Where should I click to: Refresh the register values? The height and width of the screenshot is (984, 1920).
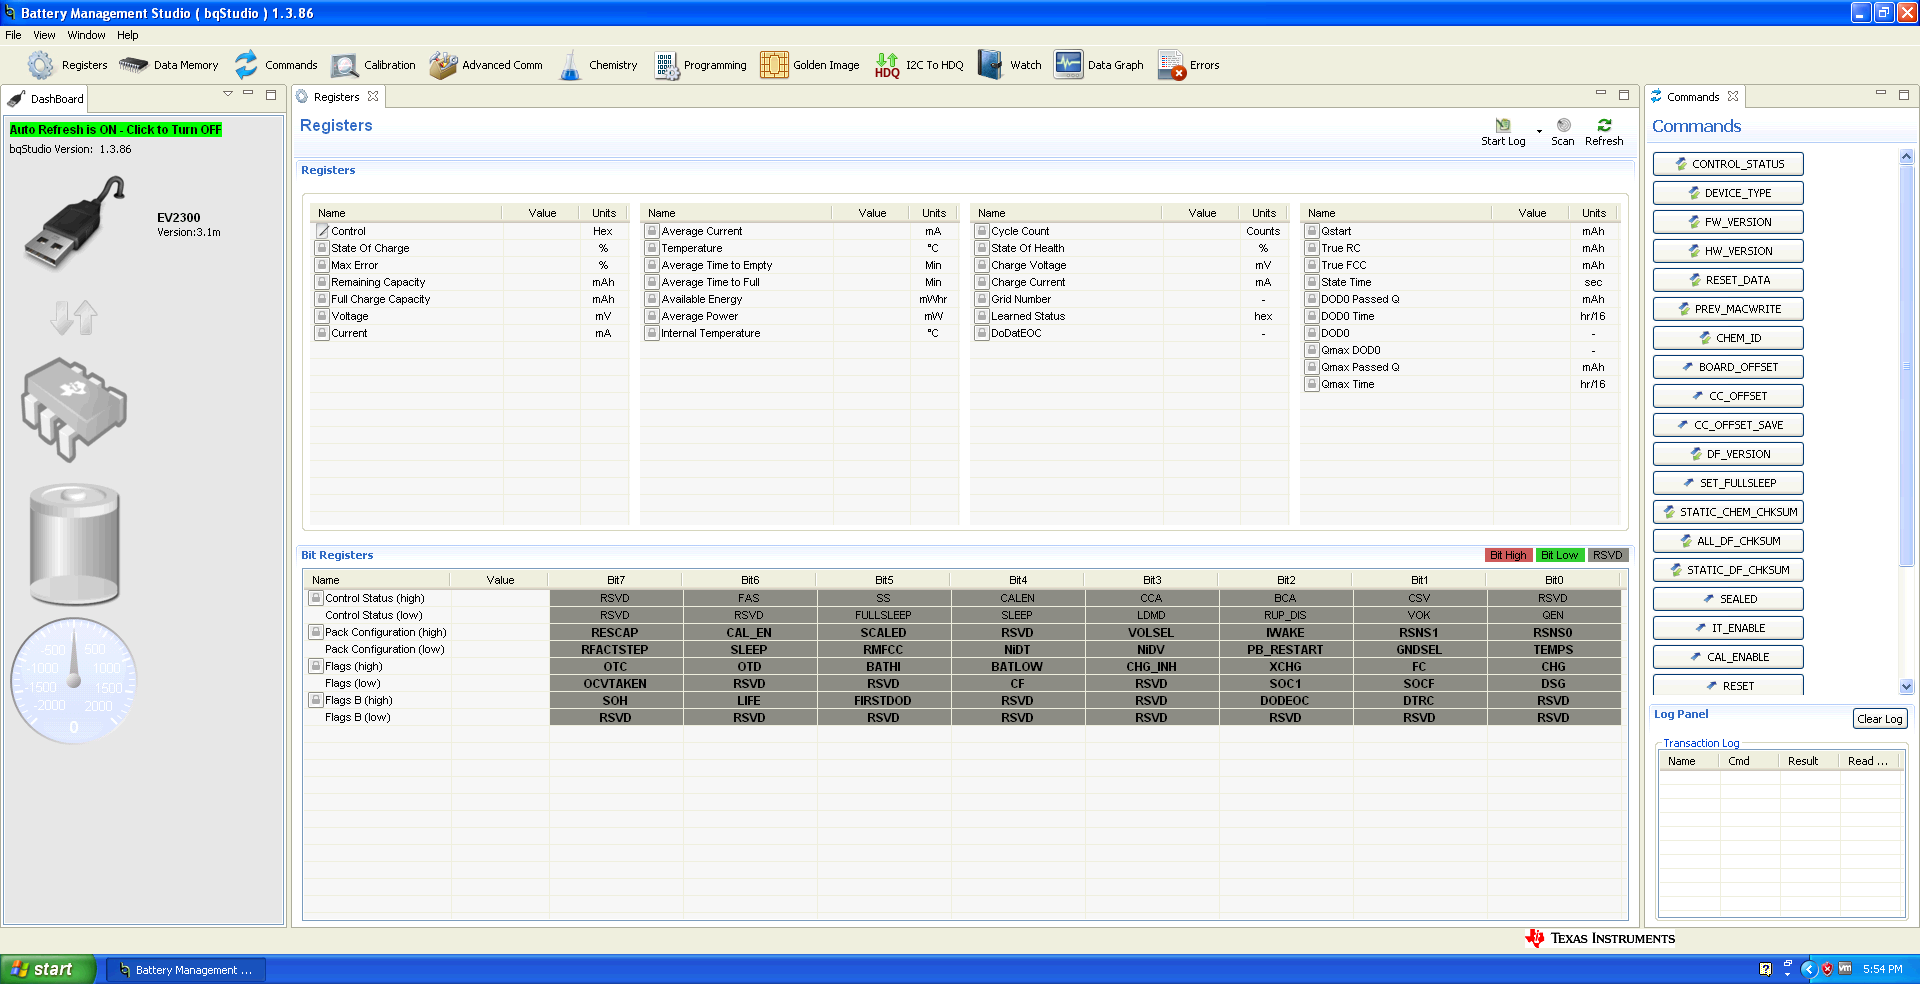click(x=1604, y=125)
